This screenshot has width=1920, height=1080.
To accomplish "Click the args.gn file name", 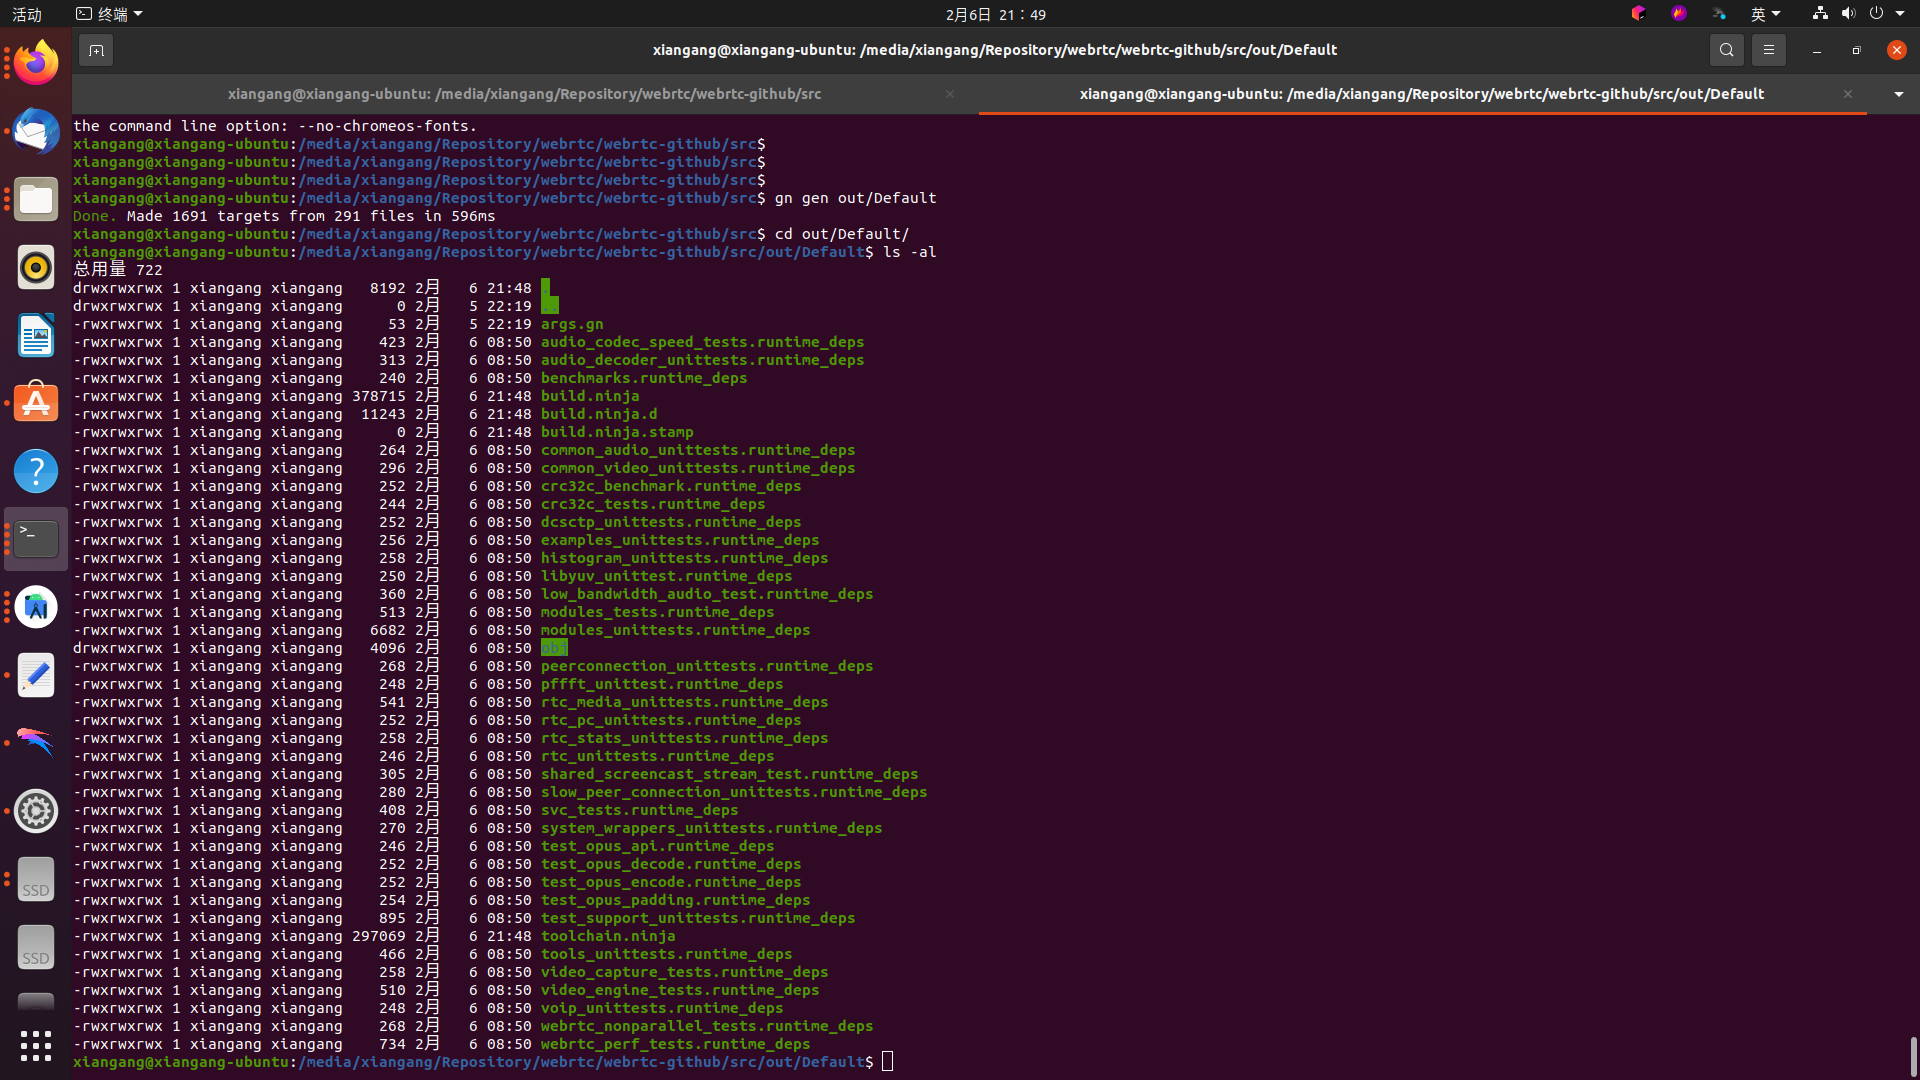I will click(572, 324).
